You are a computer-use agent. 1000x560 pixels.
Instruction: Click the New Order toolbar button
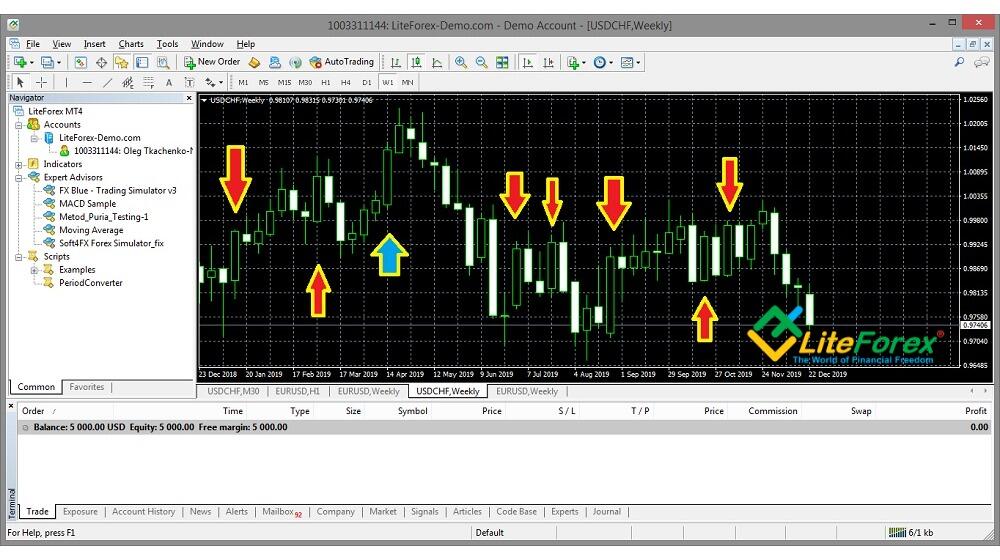211,62
